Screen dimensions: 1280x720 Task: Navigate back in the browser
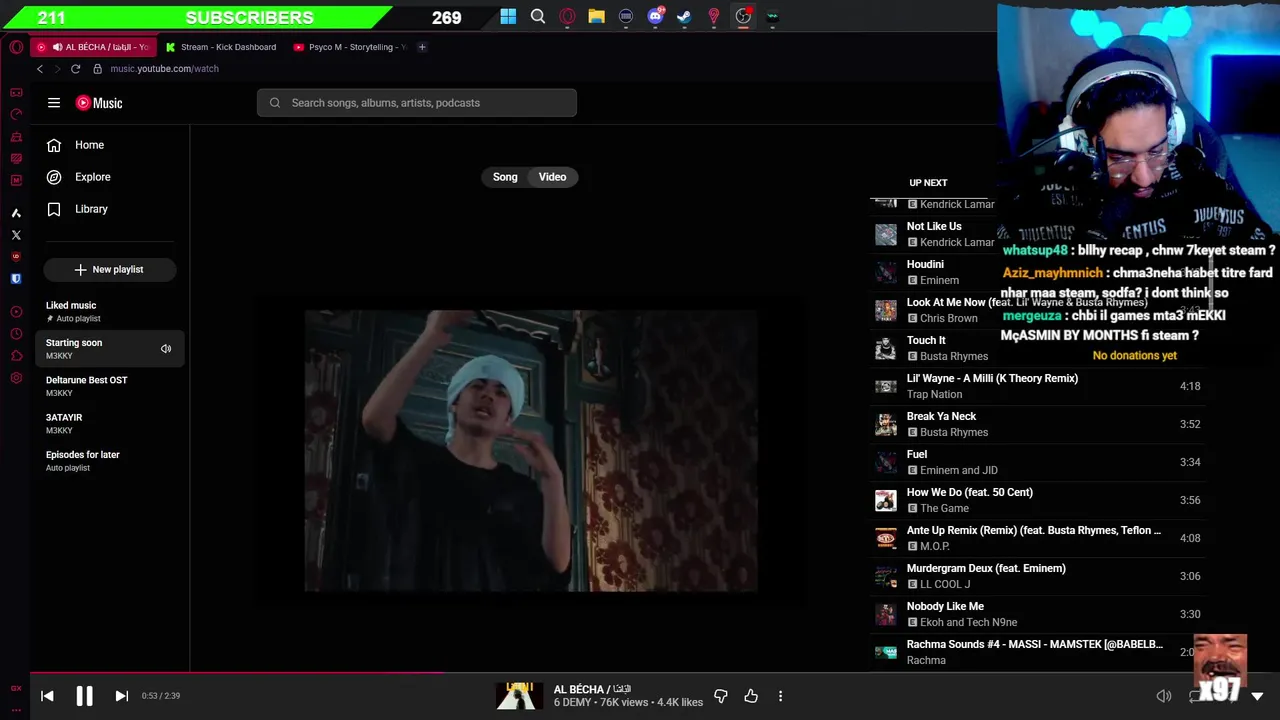pos(40,69)
